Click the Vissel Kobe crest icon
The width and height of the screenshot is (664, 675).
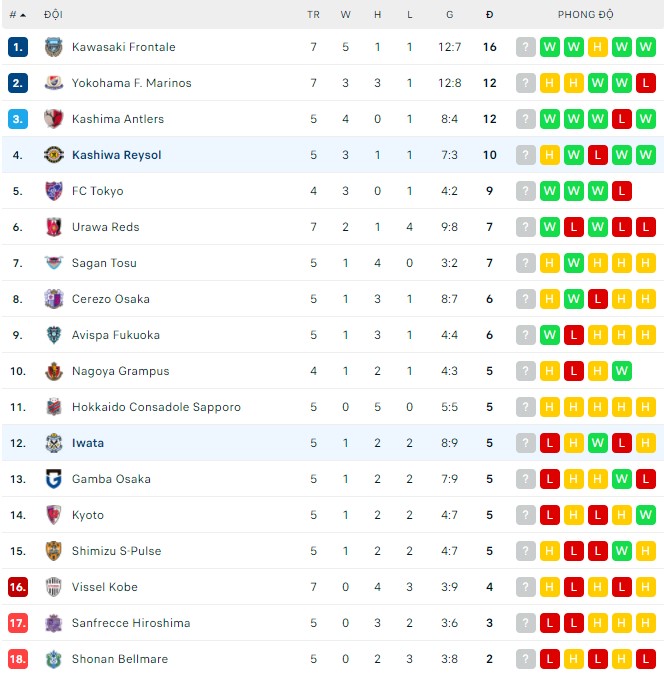(54, 587)
